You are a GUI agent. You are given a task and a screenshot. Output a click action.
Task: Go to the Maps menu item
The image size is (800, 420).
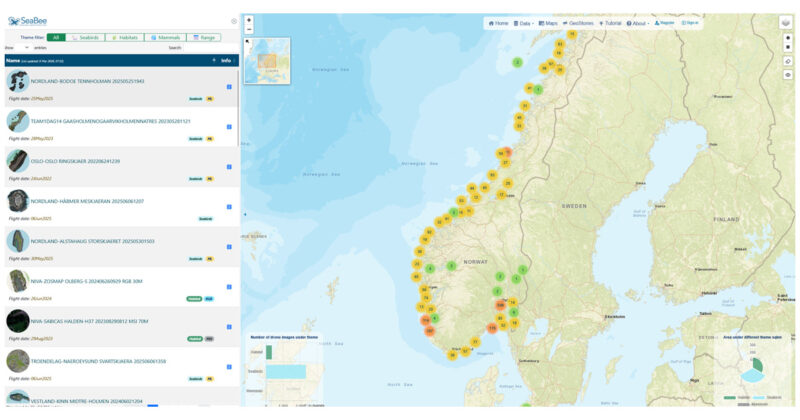549,22
